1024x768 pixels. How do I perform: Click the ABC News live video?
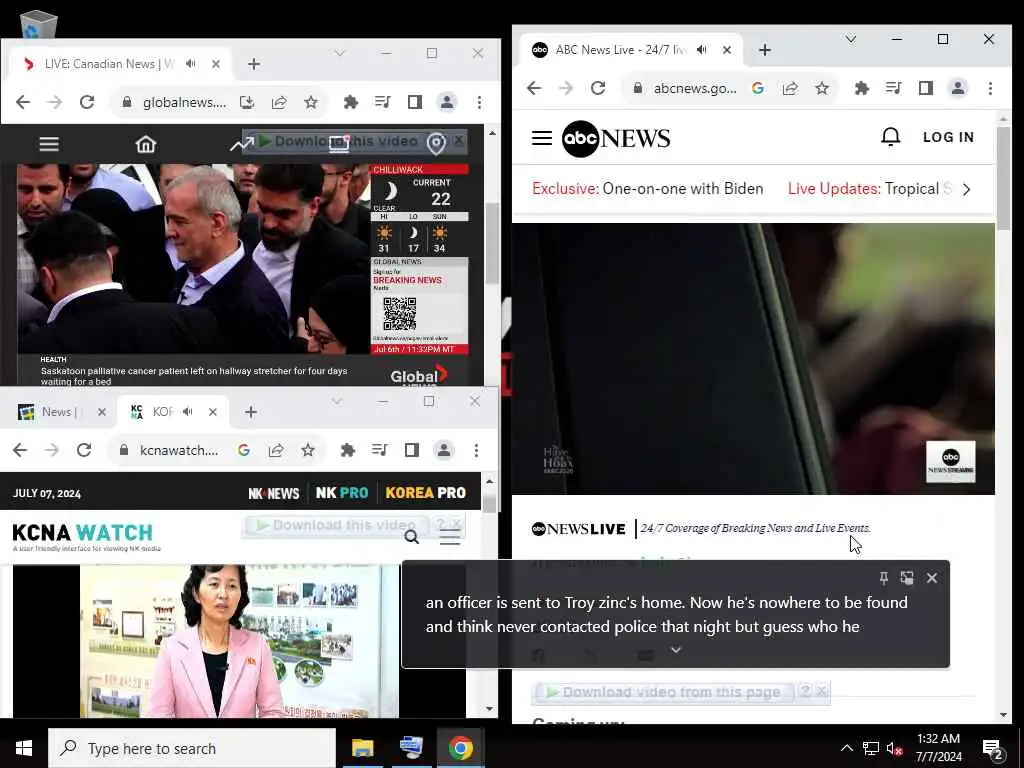coord(753,359)
